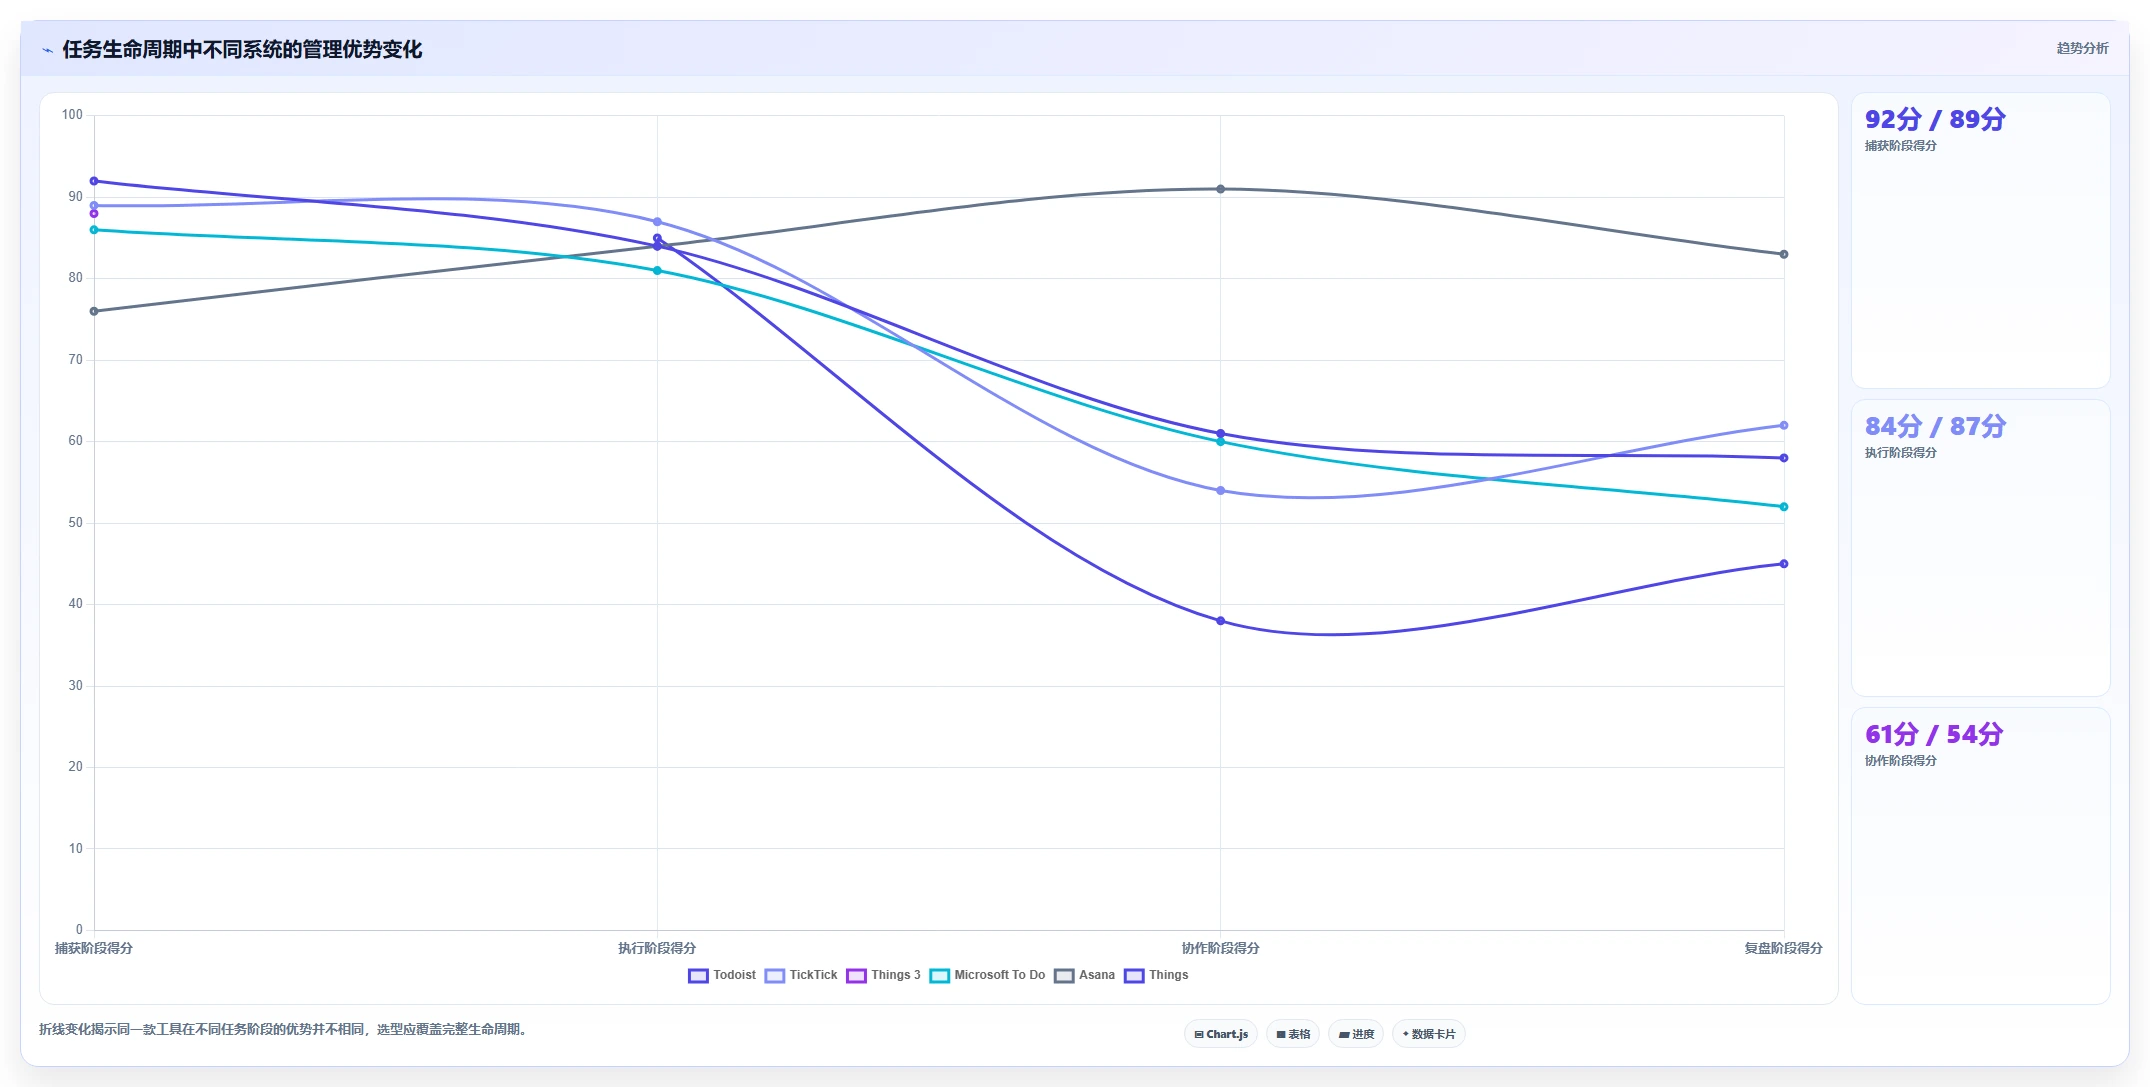The image size is (2150, 1087).
Task: Click the Things point at 45 on 复盘阶段
Action: [x=1783, y=564]
